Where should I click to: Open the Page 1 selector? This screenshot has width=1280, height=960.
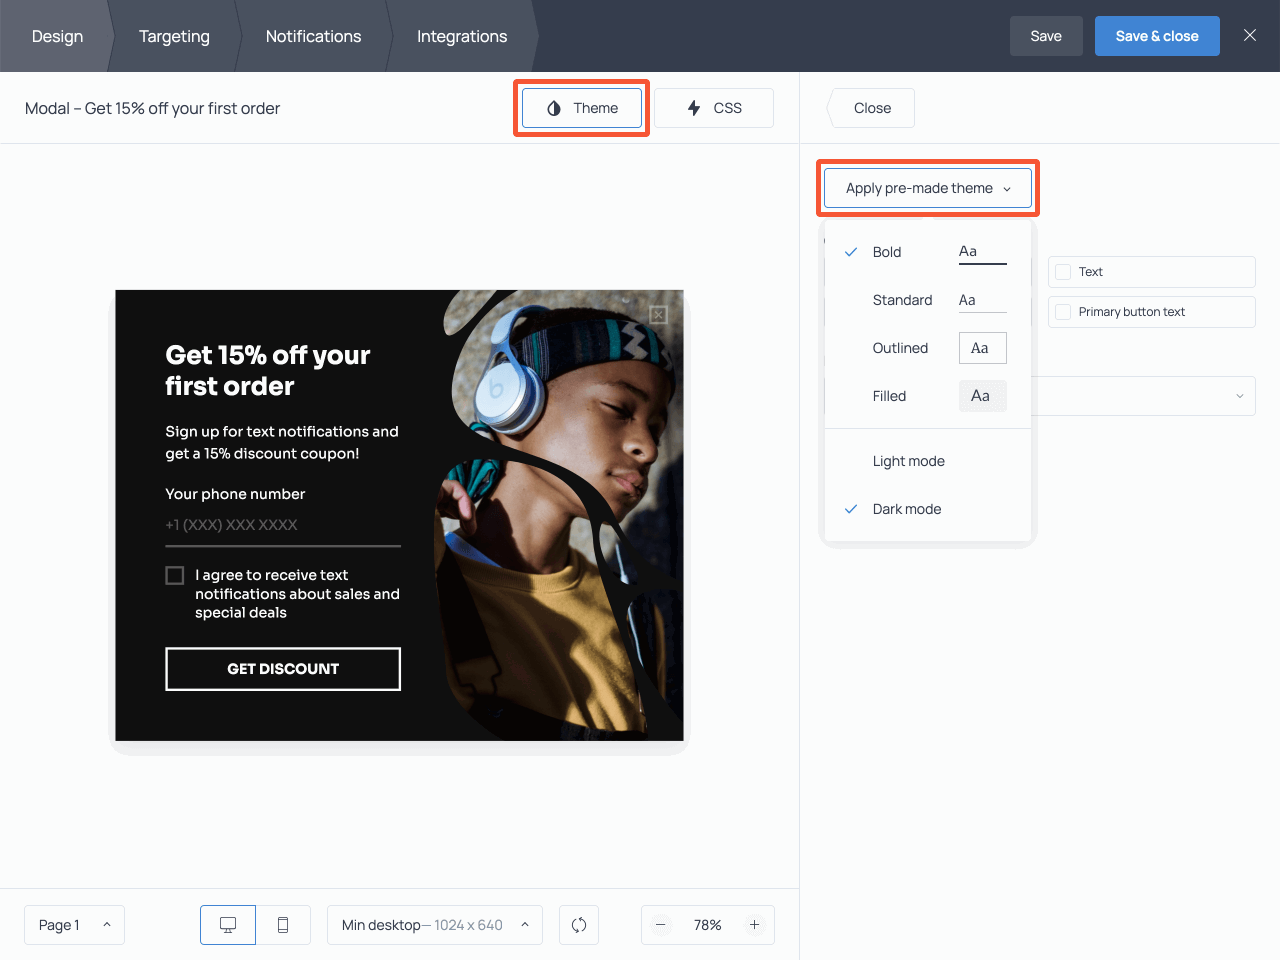point(74,925)
